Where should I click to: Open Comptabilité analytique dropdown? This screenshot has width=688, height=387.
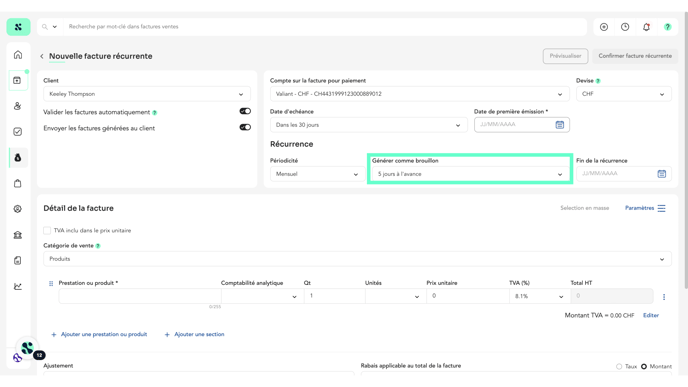262,296
